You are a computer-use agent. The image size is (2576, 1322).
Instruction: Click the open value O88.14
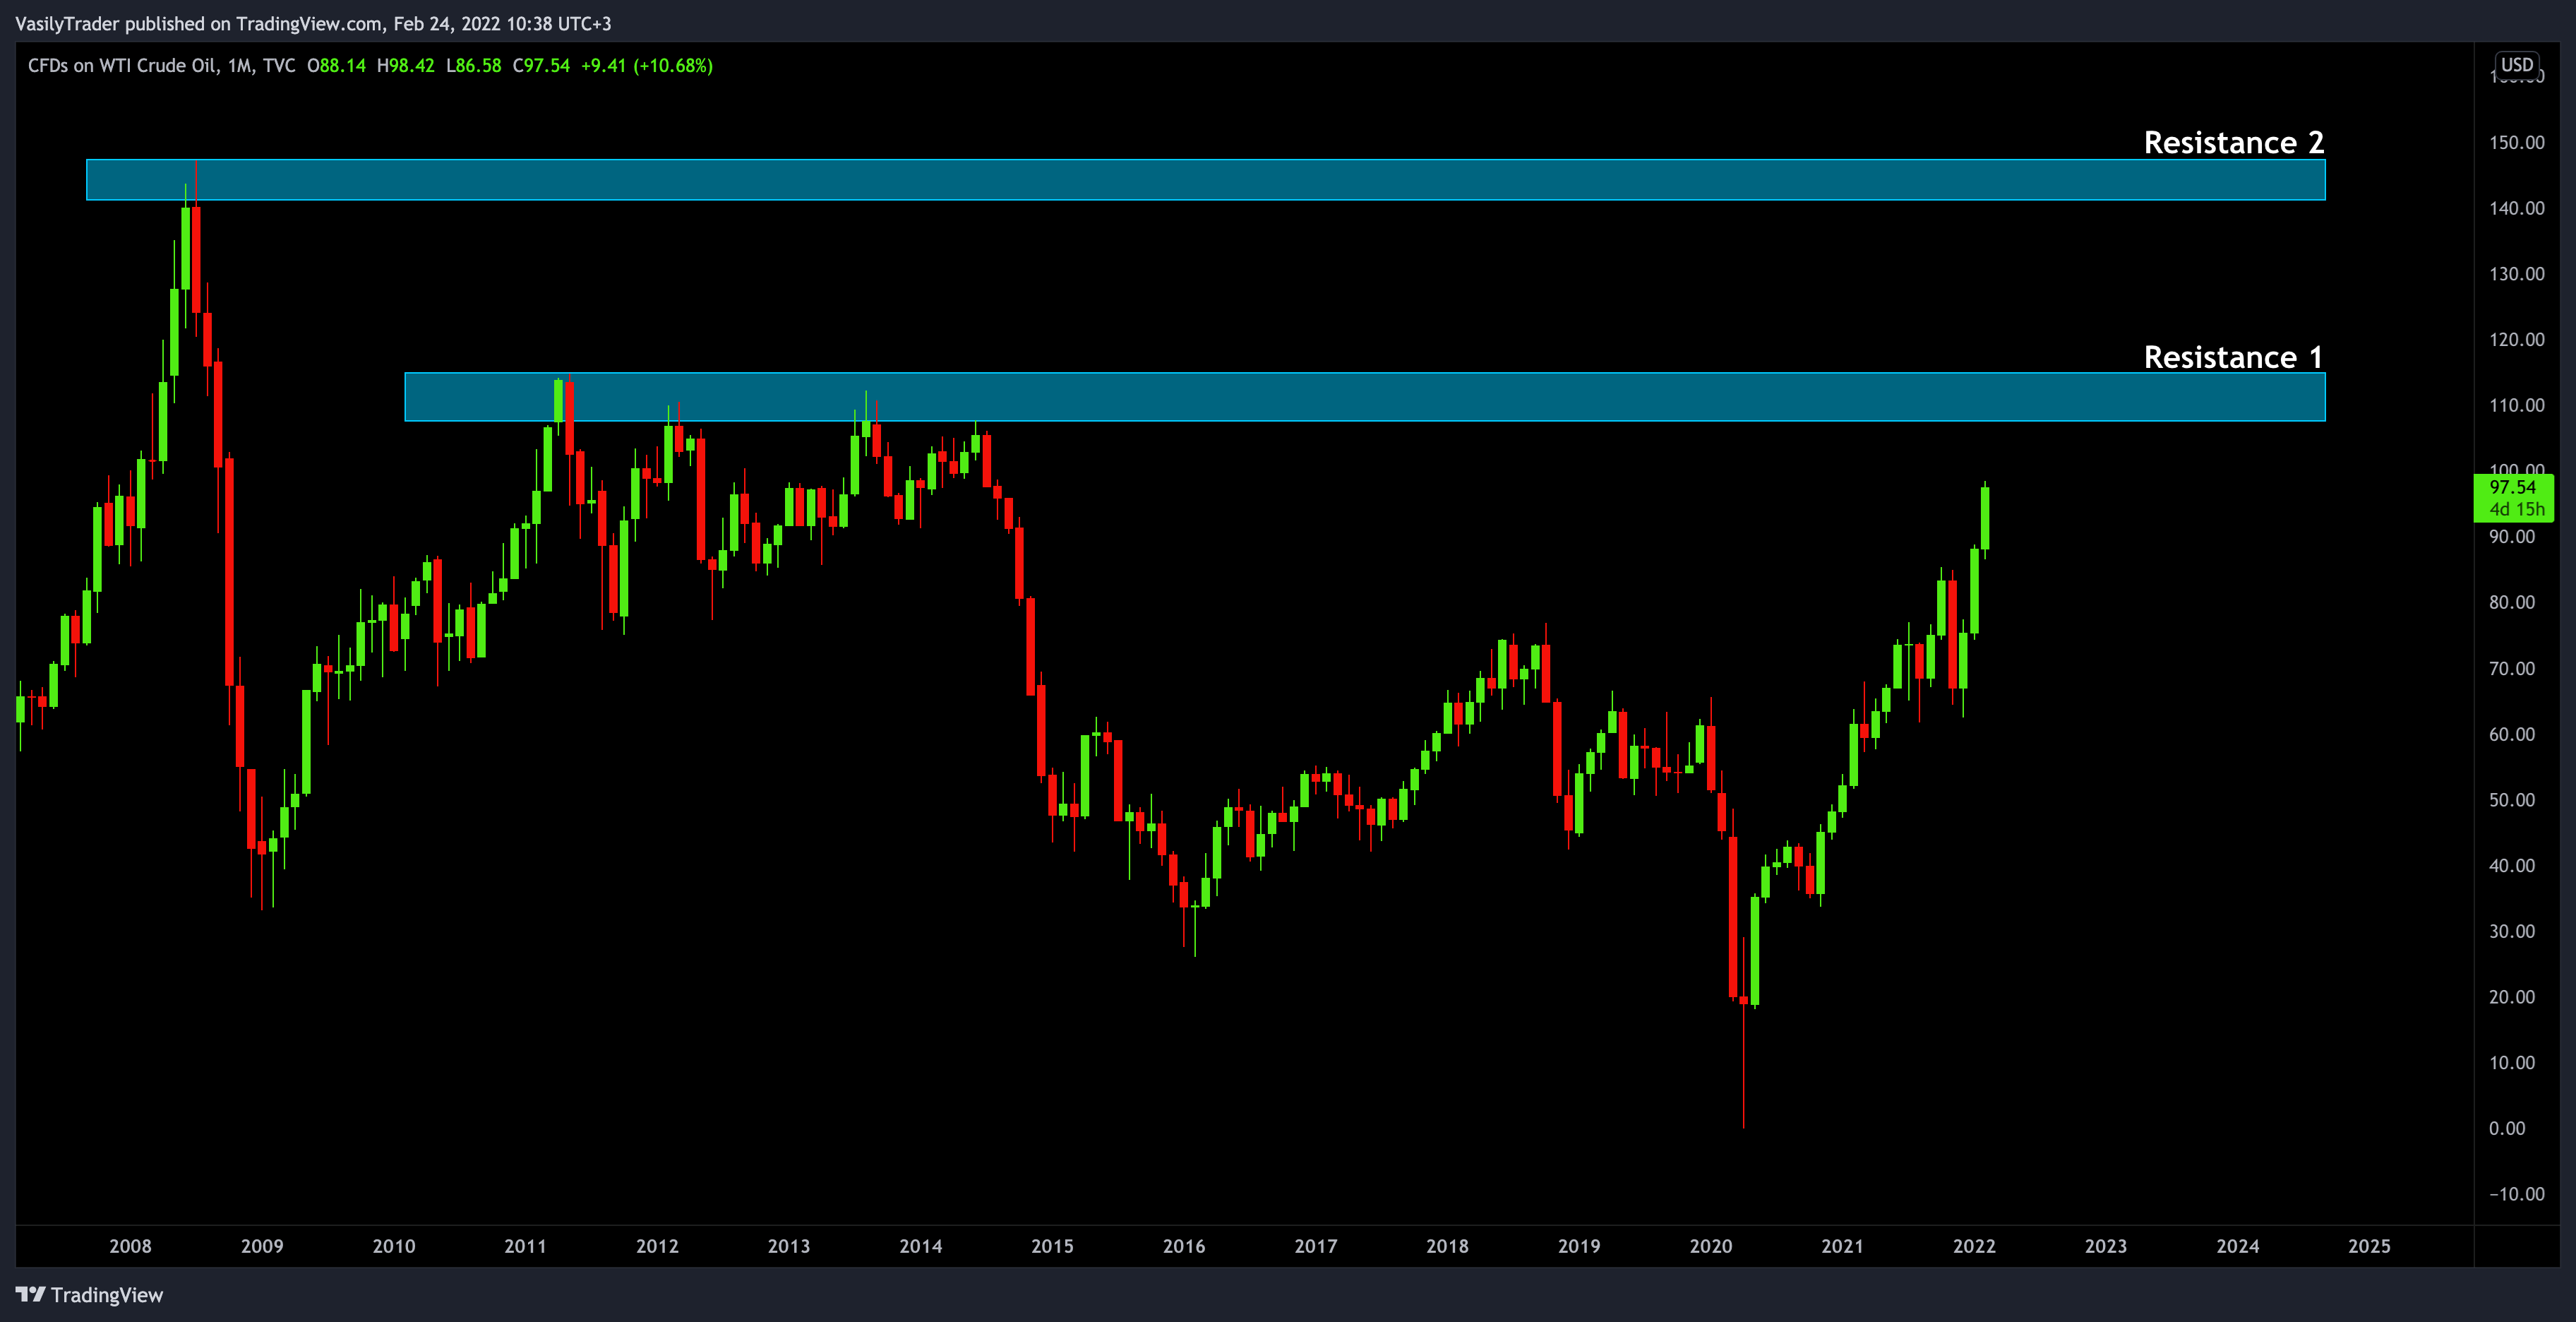pyautogui.click(x=336, y=66)
